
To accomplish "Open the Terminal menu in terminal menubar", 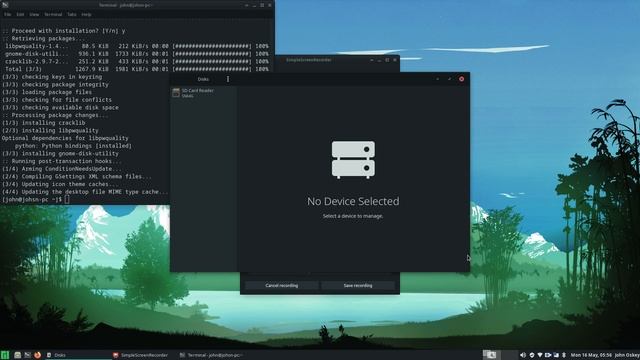I will click(53, 14).
